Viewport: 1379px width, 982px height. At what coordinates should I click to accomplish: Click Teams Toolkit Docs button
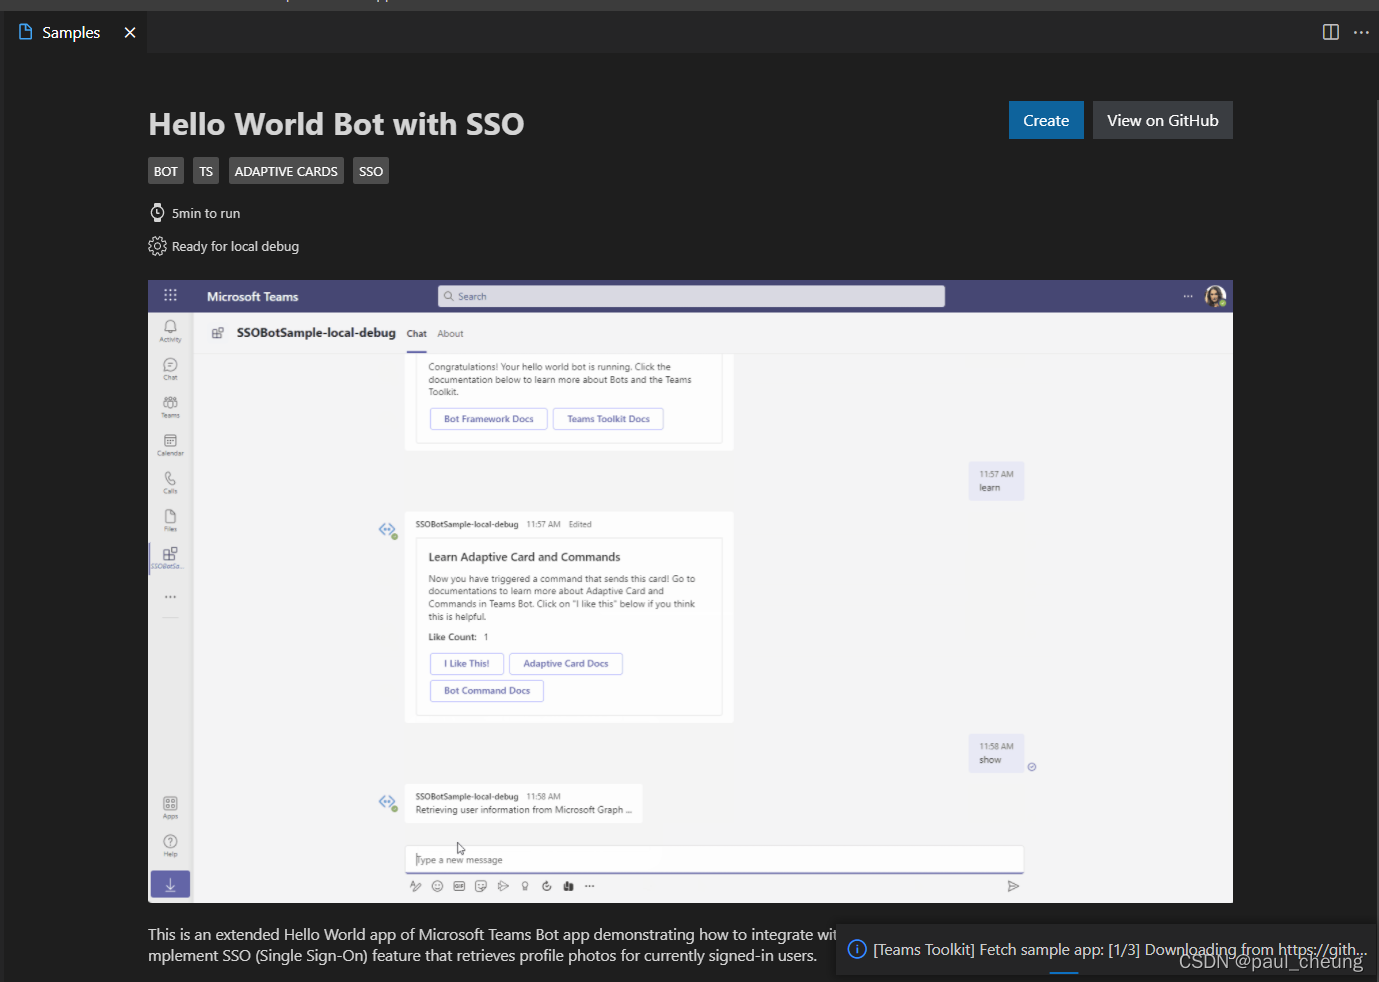[608, 419]
